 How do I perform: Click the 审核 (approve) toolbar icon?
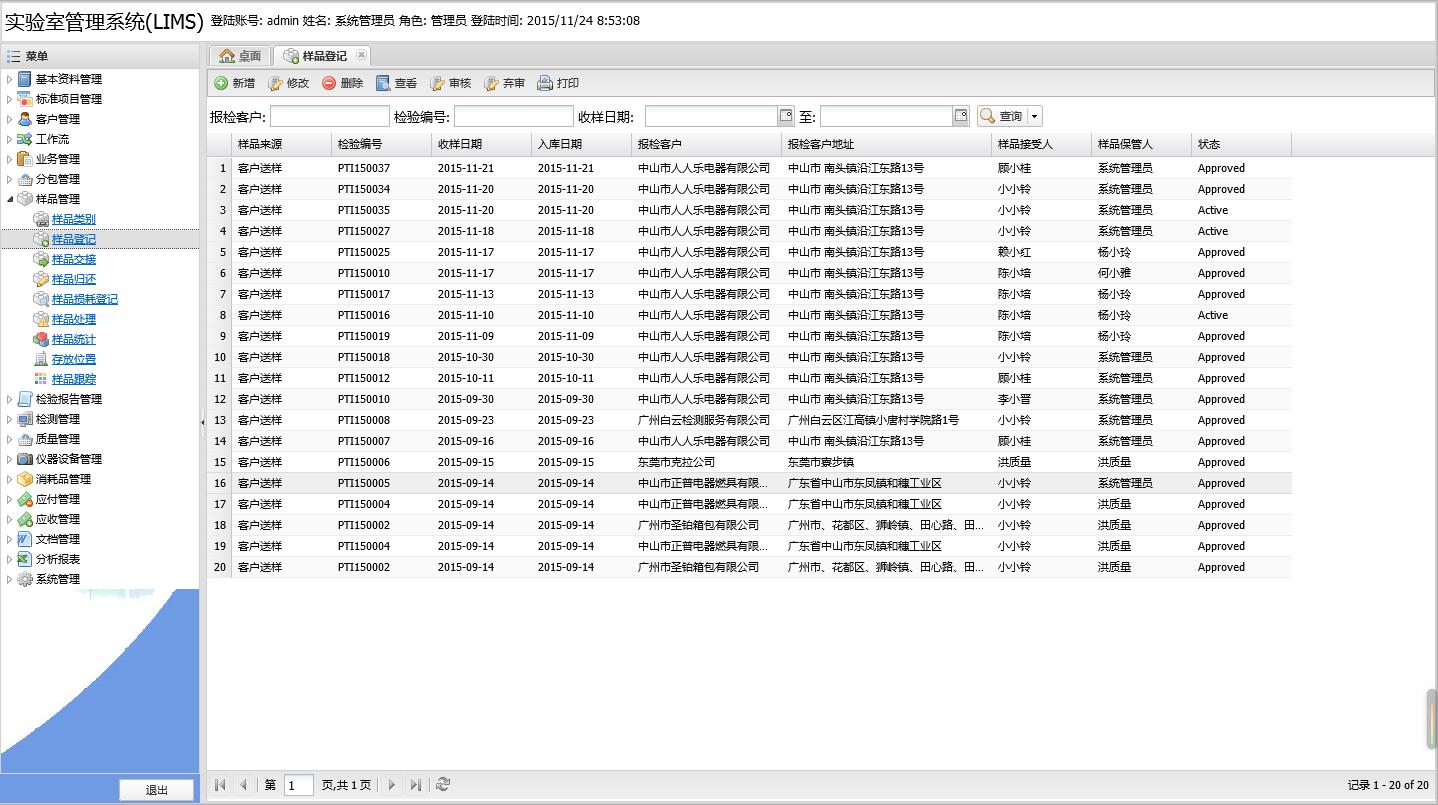click(x=438, y=83)
